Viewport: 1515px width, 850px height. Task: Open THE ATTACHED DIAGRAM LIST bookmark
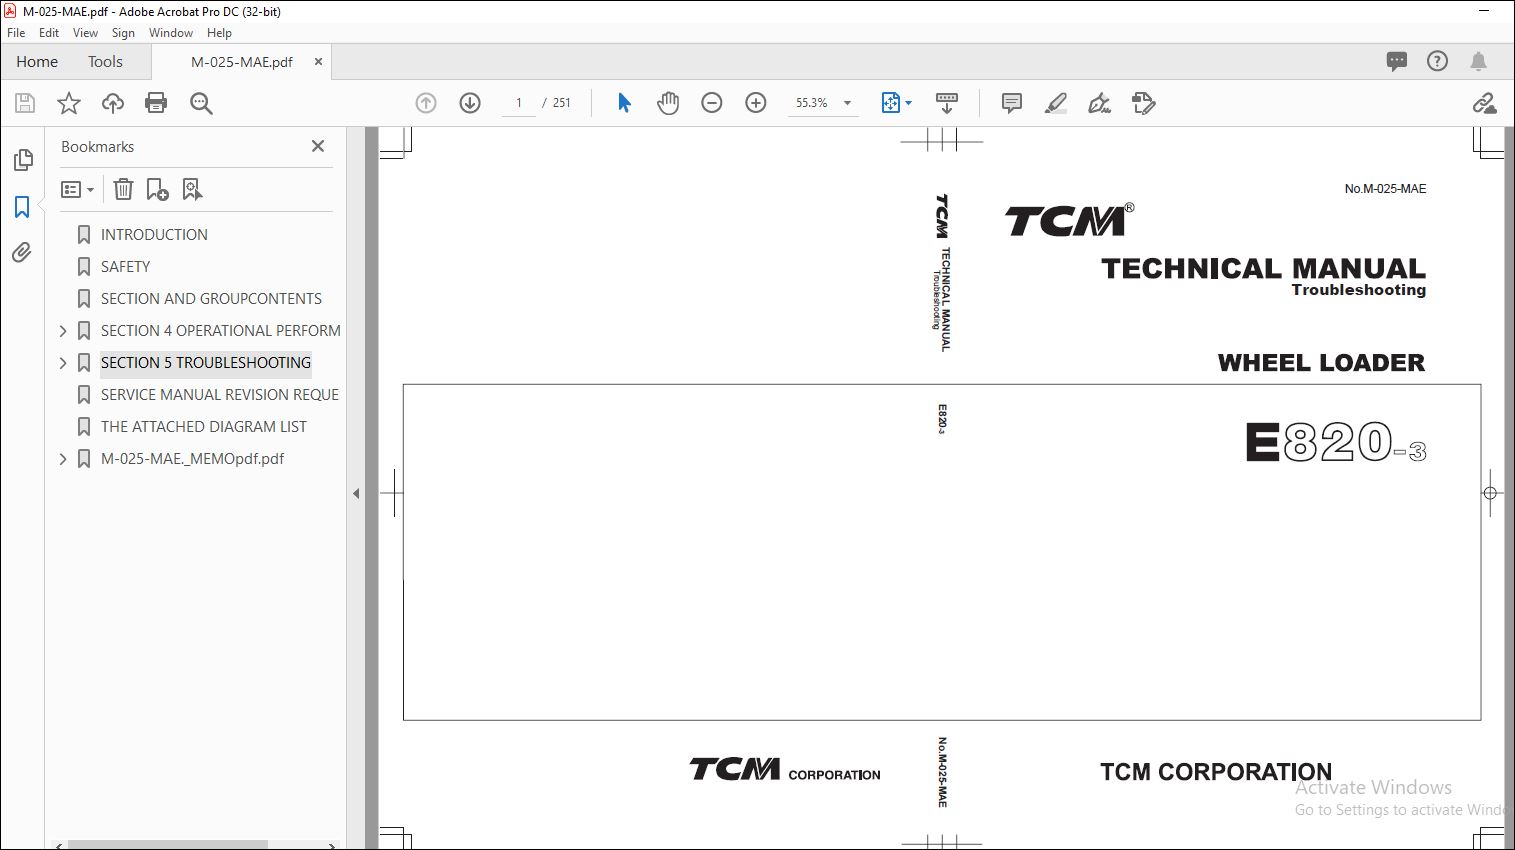pos(204,427)
